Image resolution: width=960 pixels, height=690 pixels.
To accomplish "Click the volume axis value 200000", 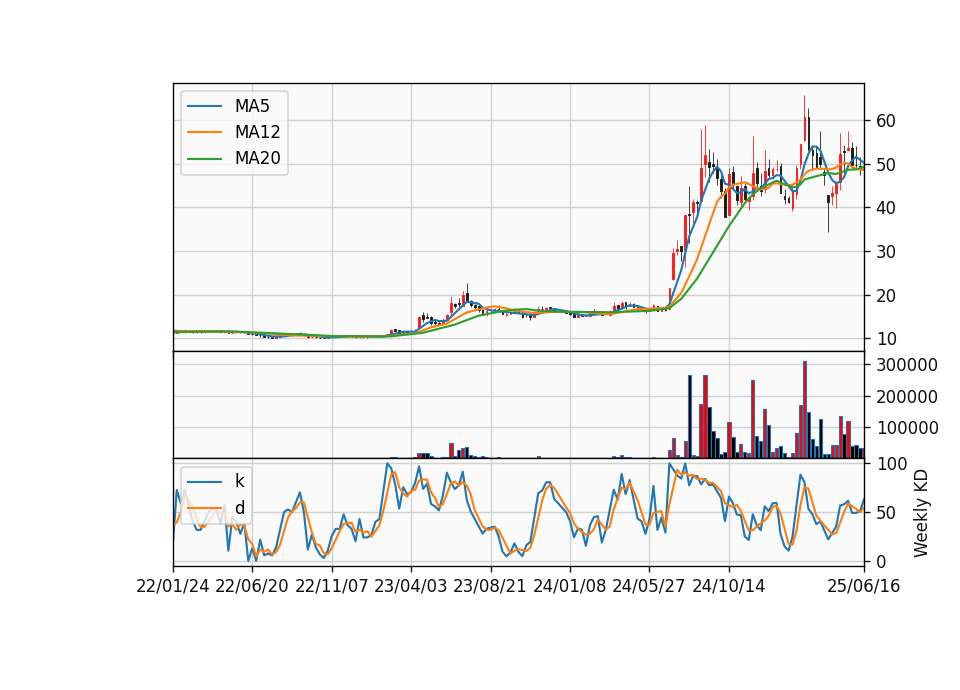I will (907, 397).
